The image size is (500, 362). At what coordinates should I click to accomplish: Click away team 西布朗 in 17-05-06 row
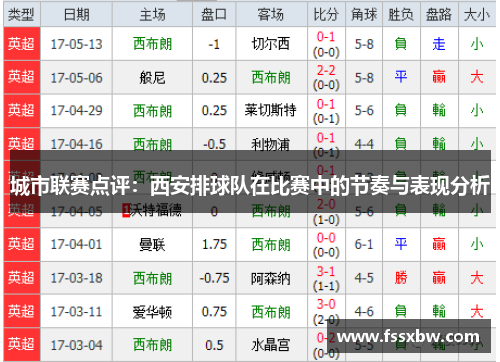tap(271, 78)
